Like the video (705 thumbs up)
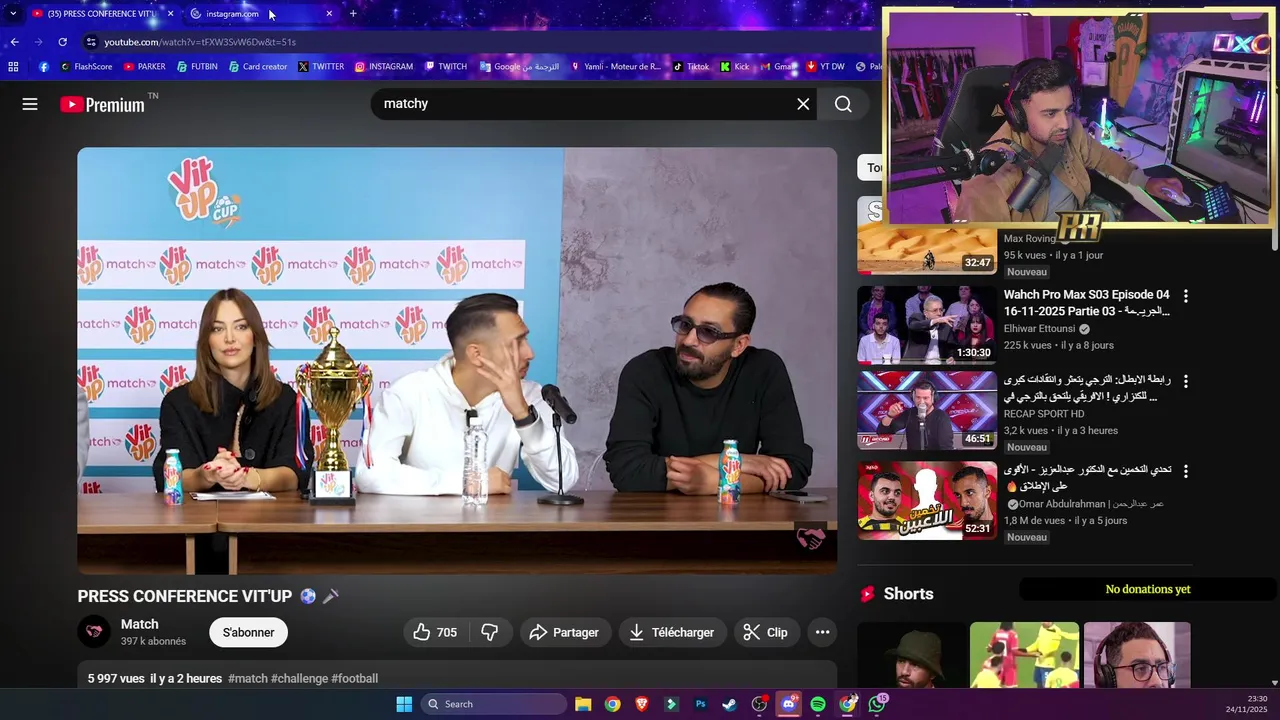 click(x=436, y=632)
